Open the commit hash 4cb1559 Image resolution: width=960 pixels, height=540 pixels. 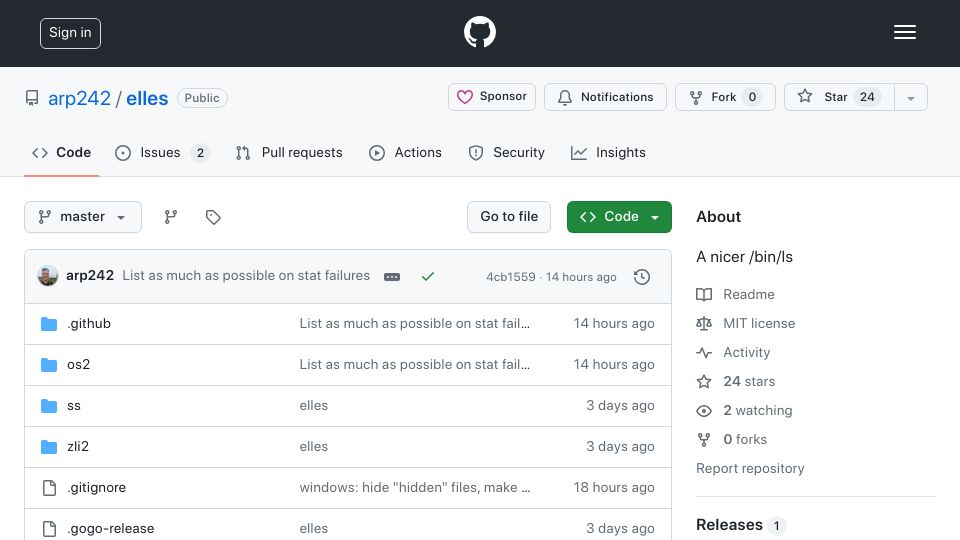click(x=511, y=277)
